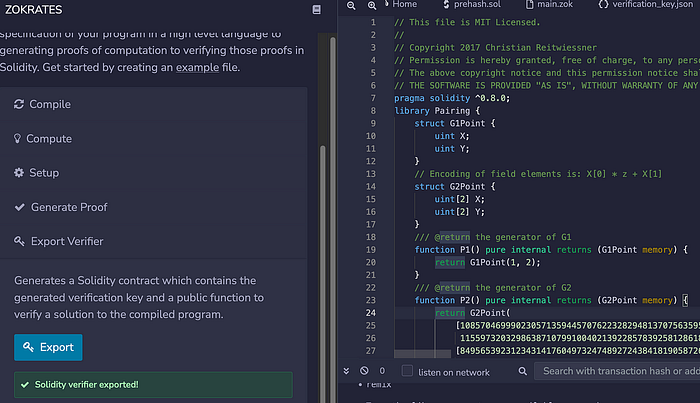Click the struct G1Point declaration
The height and width of the screenshot is (403, 700).
pyautogui.click(x=455, y=123)
